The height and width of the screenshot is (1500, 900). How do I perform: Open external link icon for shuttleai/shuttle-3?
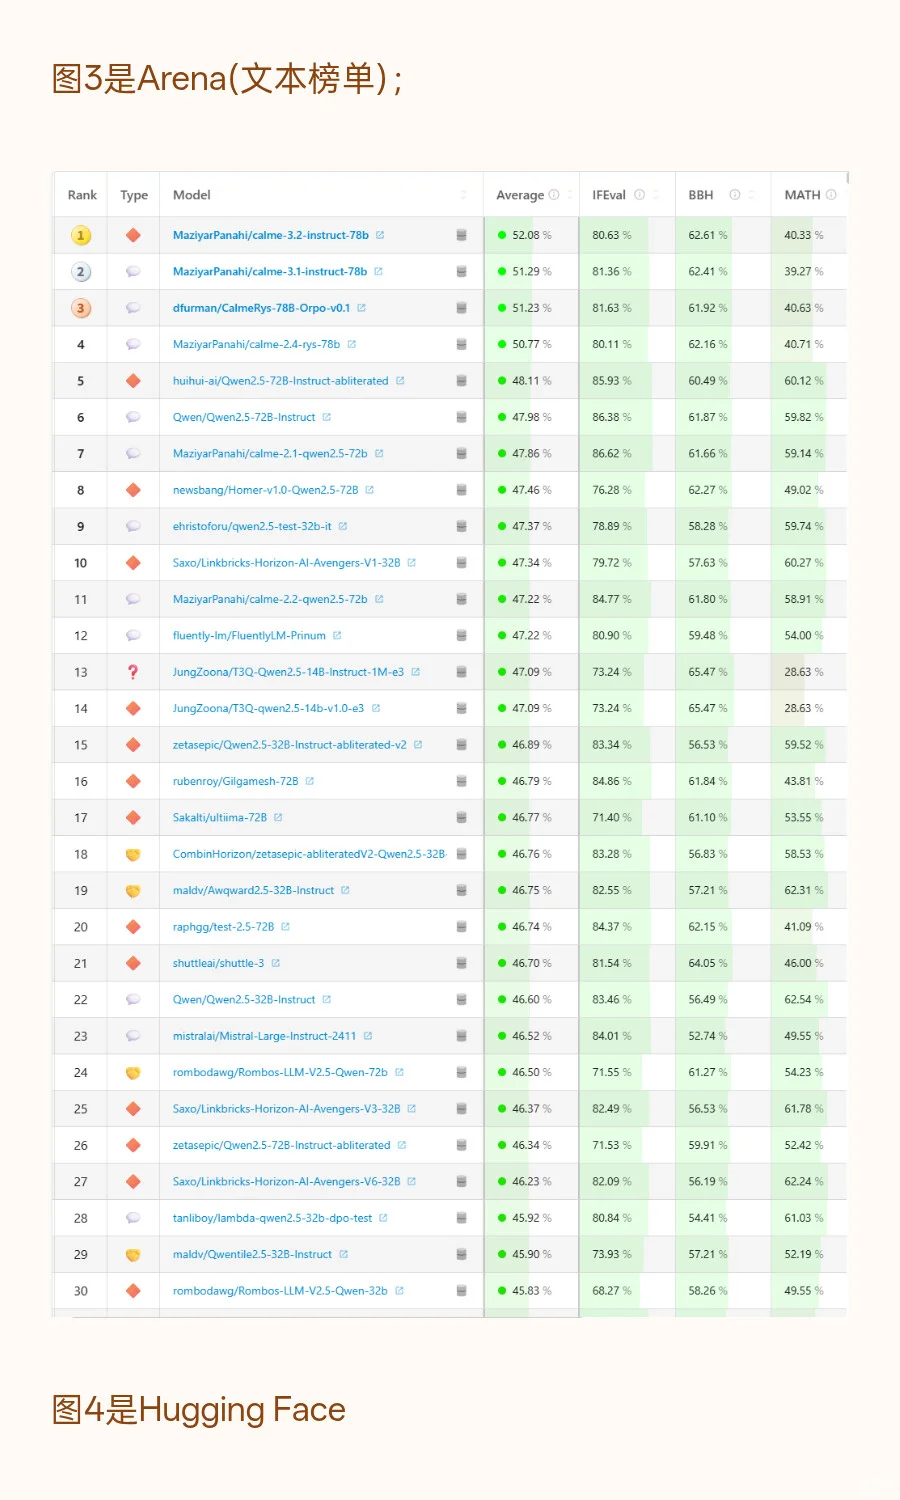click(275, 963)
